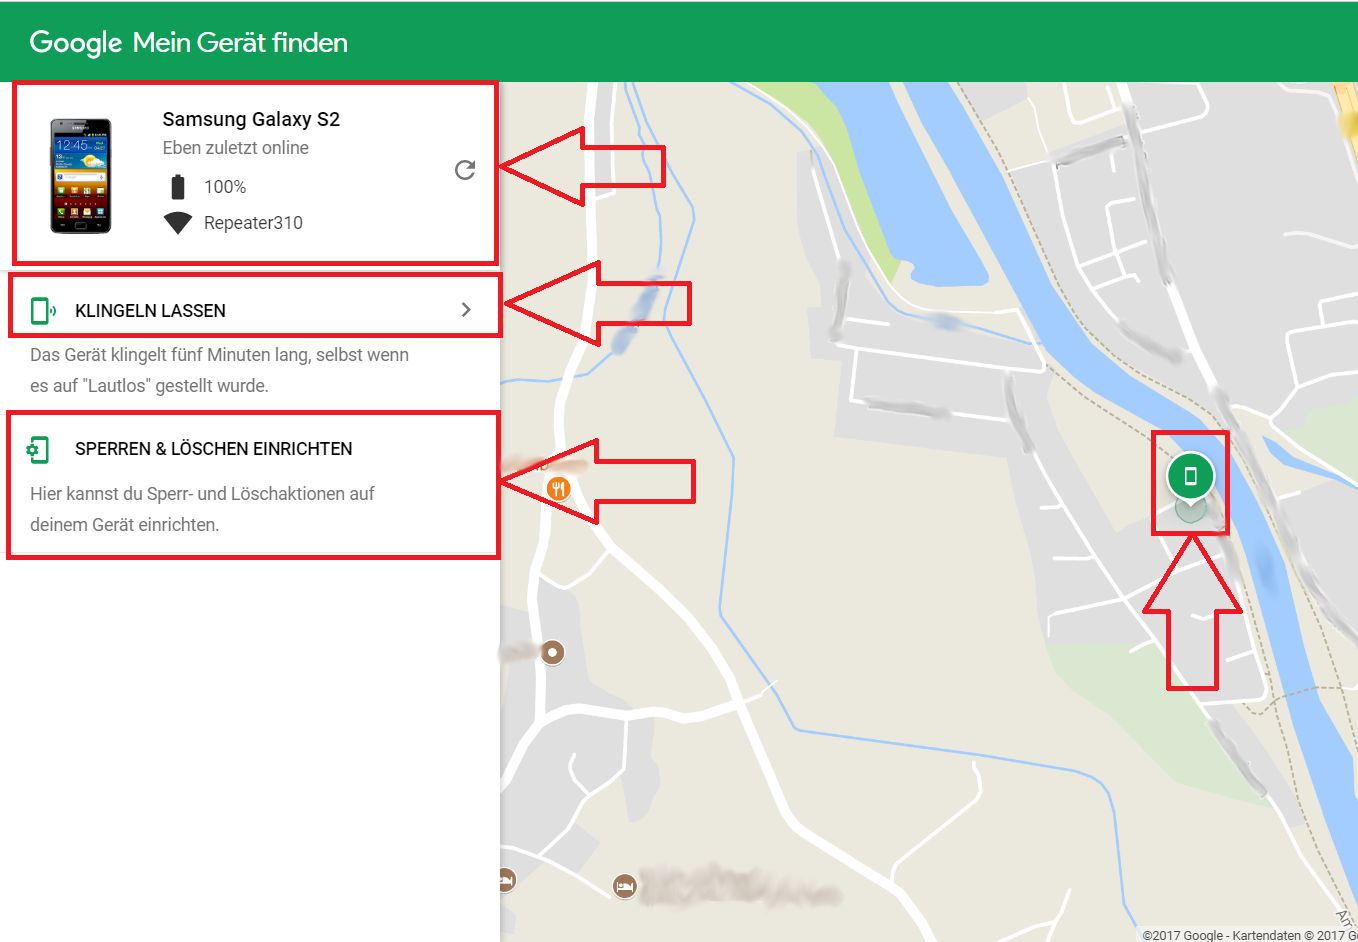Screen dimensions: 1358x942
Task: Click the Samsung Galaxy S2 device name
Action: (x=251, y=119)
